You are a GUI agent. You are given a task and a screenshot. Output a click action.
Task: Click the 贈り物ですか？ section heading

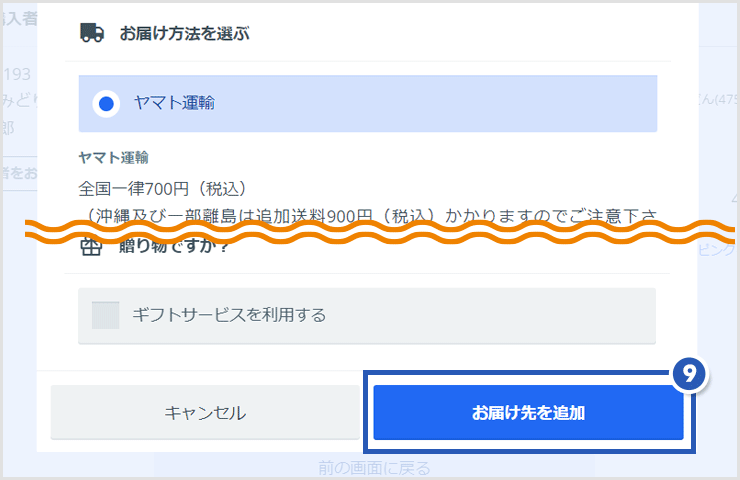tap(173, 246)
